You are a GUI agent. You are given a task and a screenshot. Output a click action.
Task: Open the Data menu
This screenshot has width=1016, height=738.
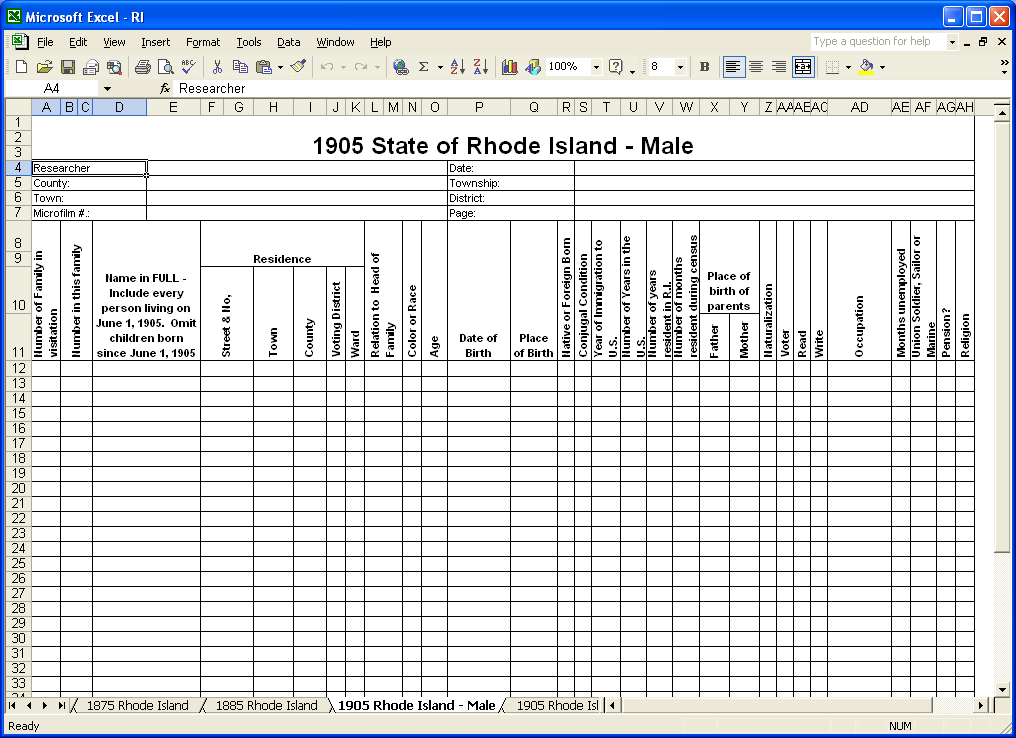[x=288, y=42]
